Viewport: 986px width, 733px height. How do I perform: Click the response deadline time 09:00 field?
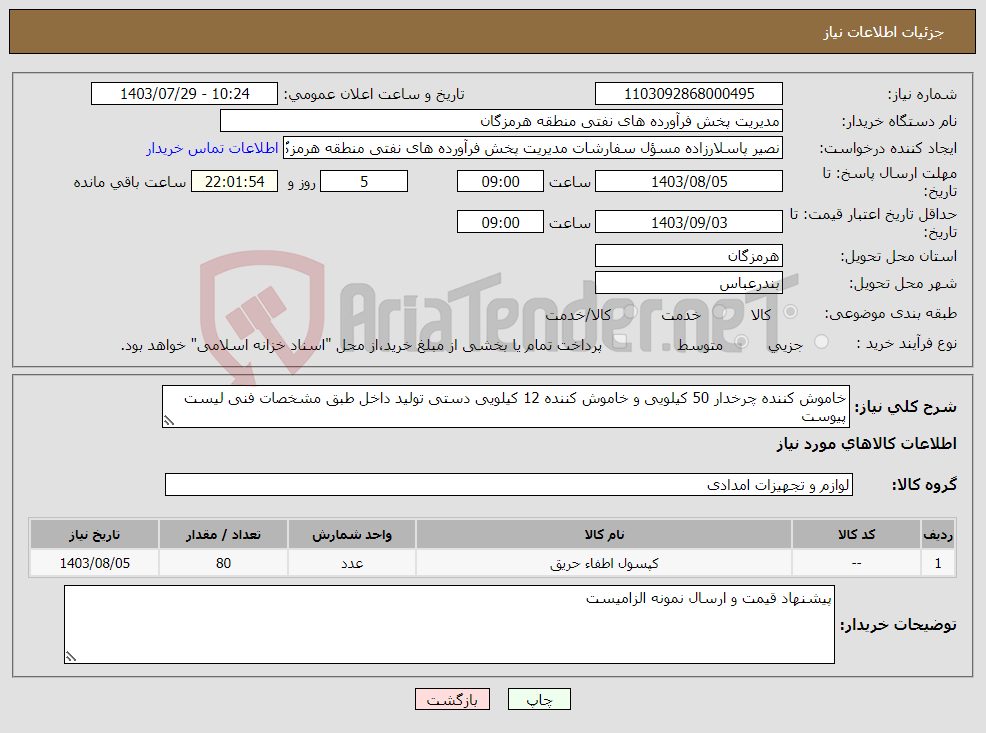pyautogui.click(x=500, y=182)
